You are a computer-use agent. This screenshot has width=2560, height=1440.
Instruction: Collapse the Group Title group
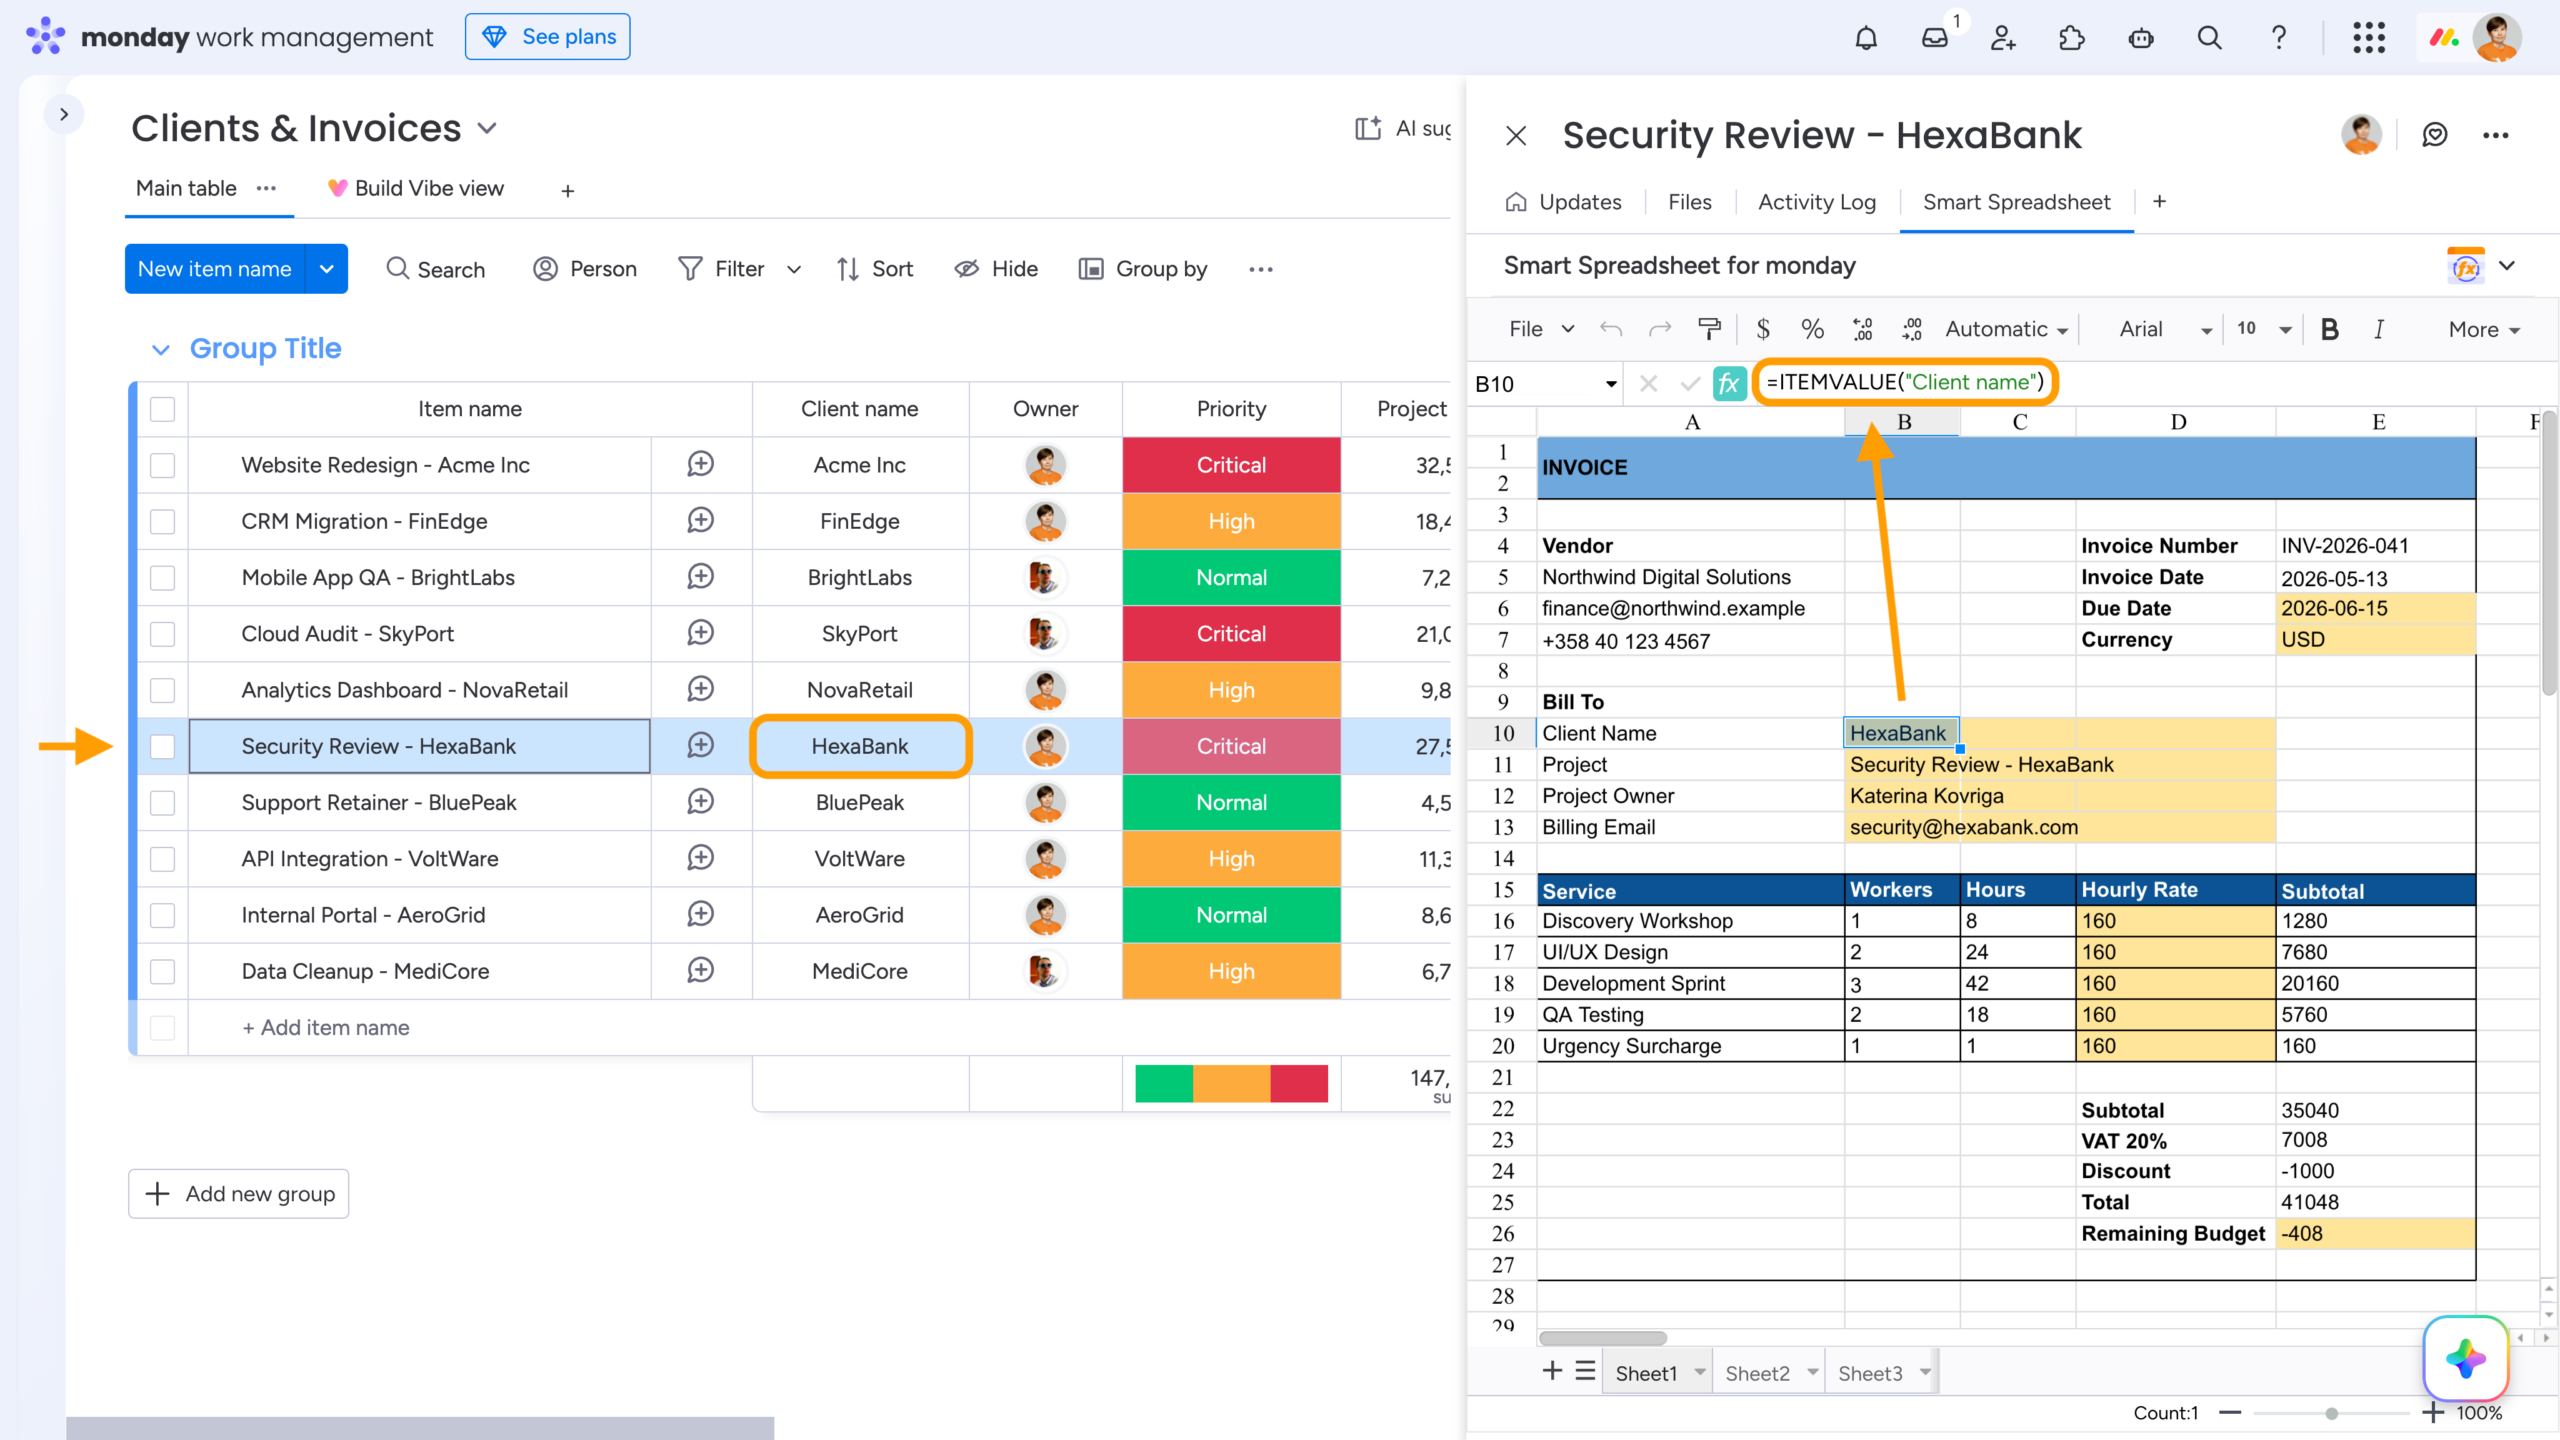click(160, 349)
